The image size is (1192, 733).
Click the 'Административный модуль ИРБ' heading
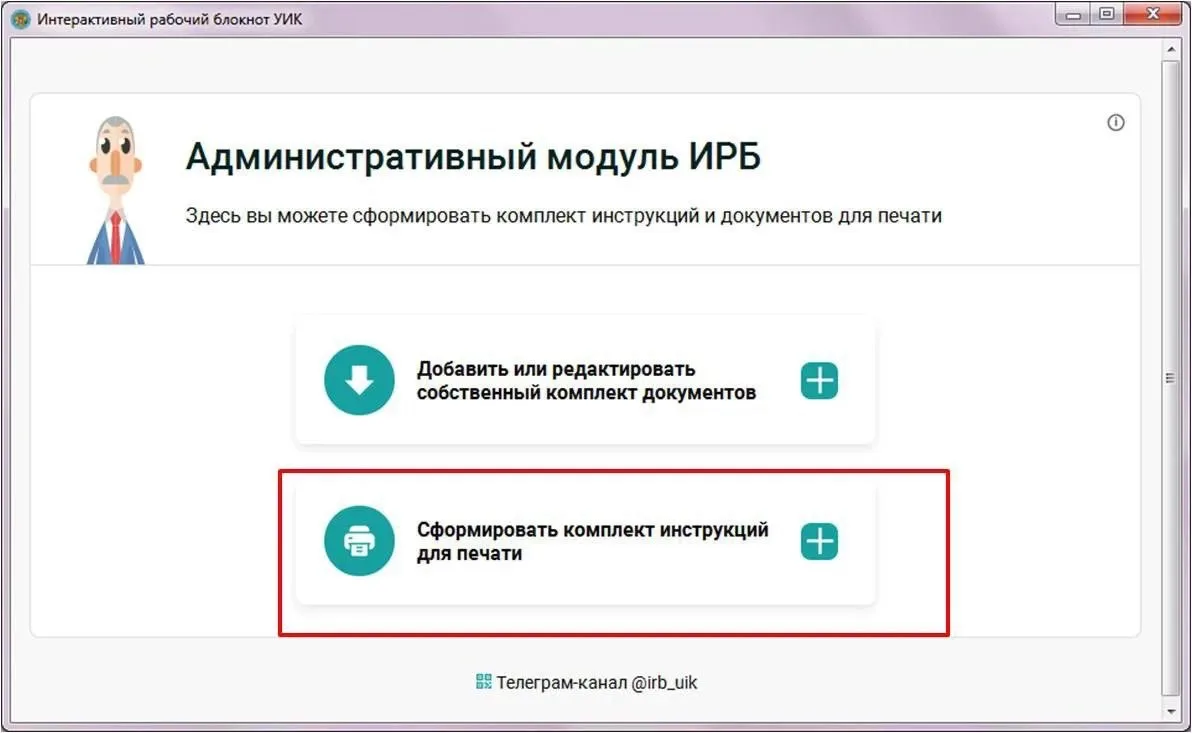click(x=473, y=157)
